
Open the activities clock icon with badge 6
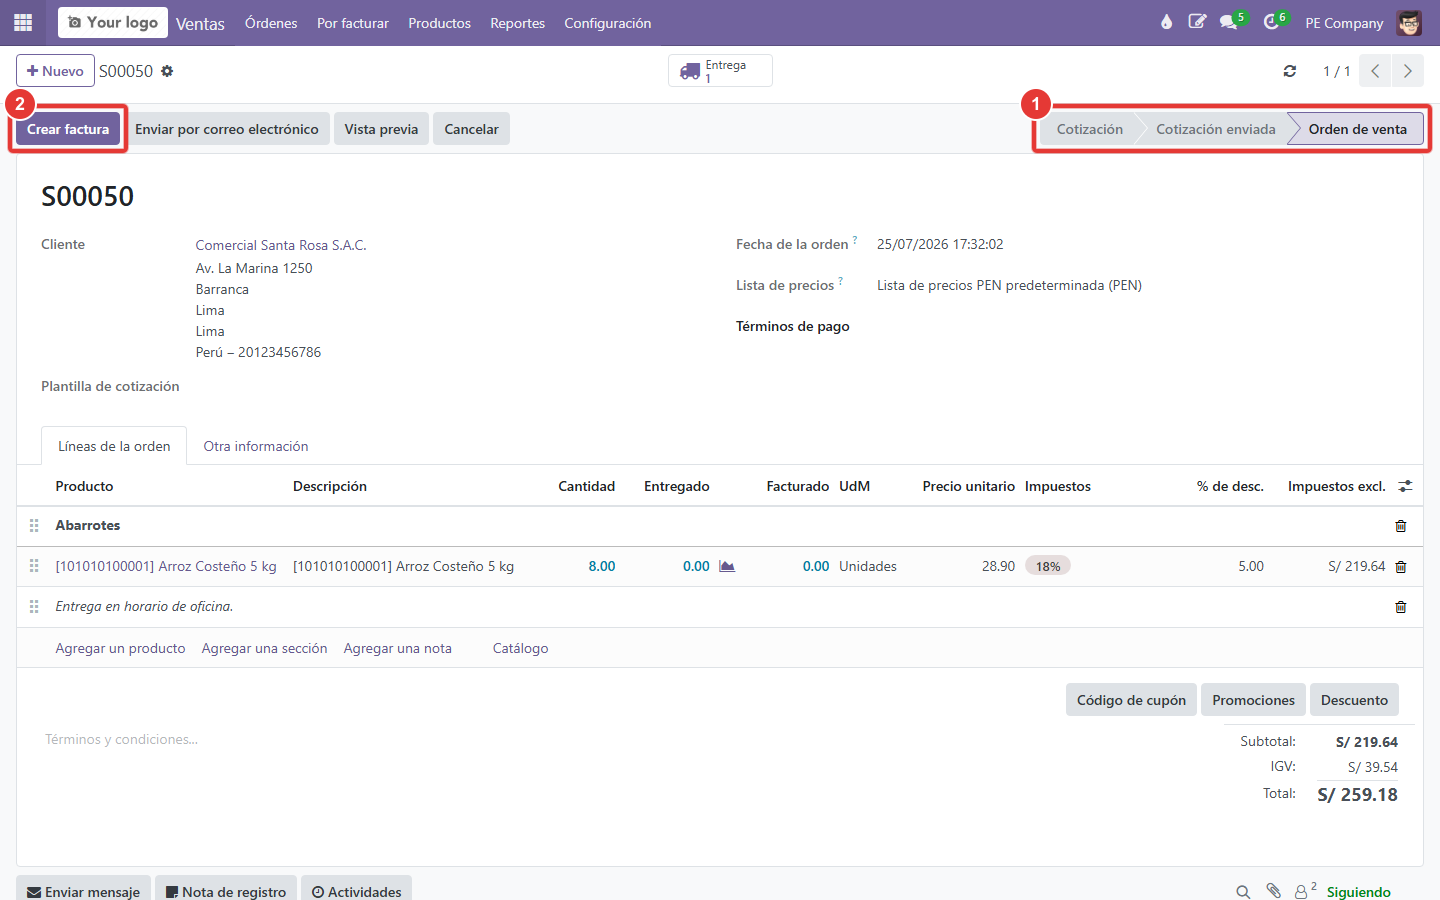1273,22
